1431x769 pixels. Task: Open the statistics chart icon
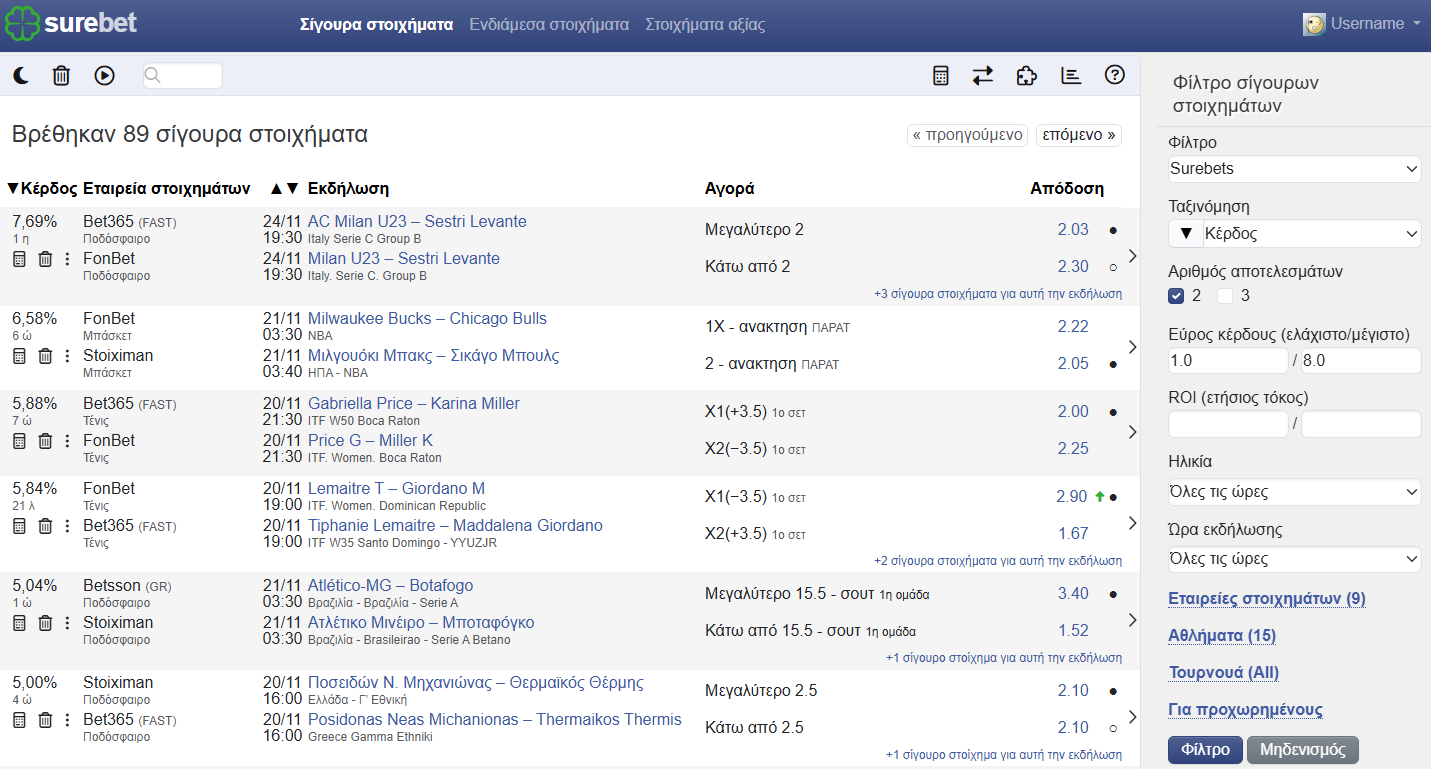coord(1071,75)
